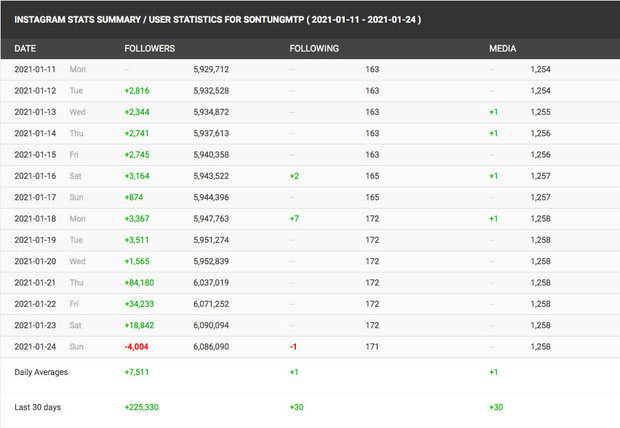
Task: Select the +84,180 follower gain value
Action: tap(140, 281)
